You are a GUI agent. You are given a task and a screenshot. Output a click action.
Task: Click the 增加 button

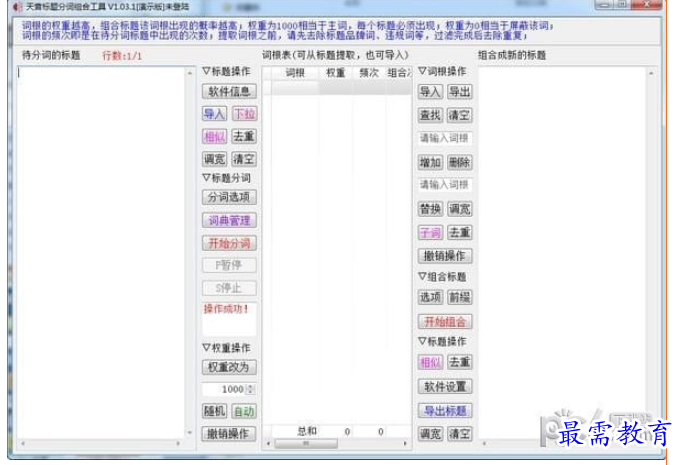pos(430,163)
